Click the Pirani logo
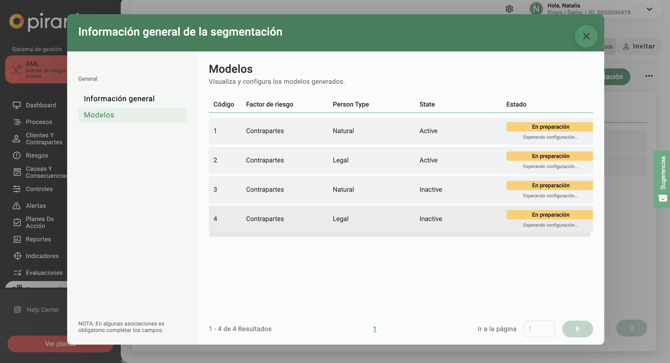670x363 pixels. tap(38, 21)
